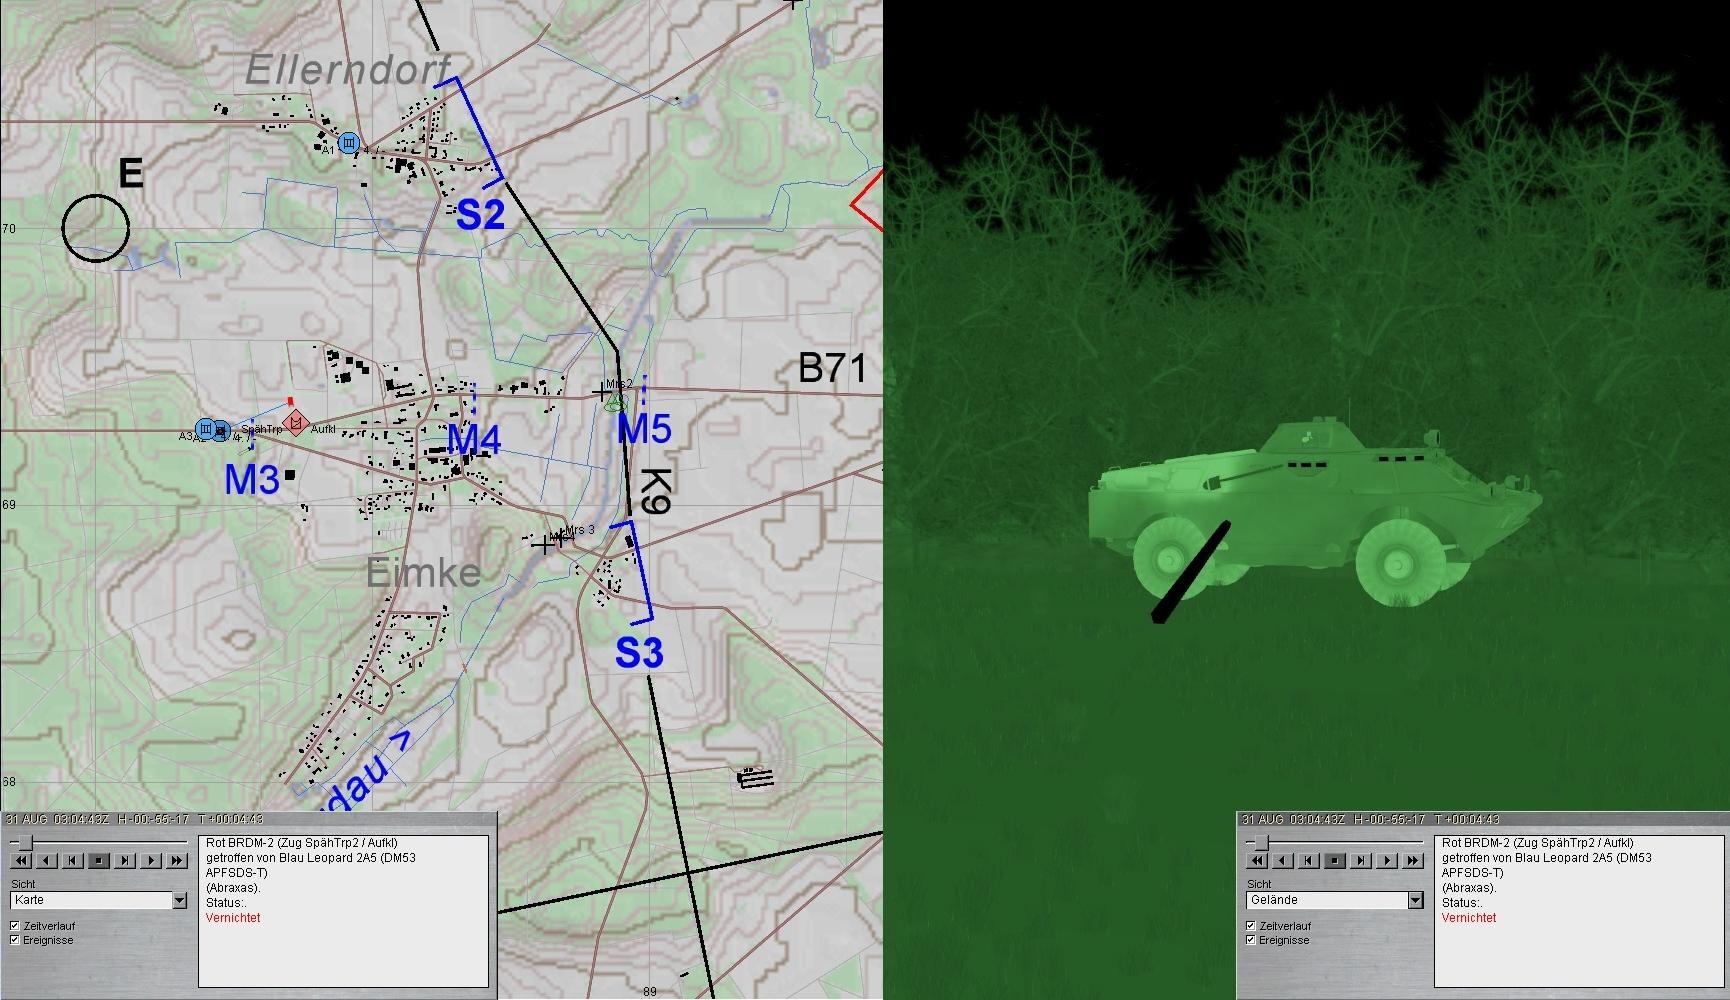Viewport: 1730px width, 1000px height.
Task: Click the red Aufkl recon unit symbol
Action: pos(295,421)
